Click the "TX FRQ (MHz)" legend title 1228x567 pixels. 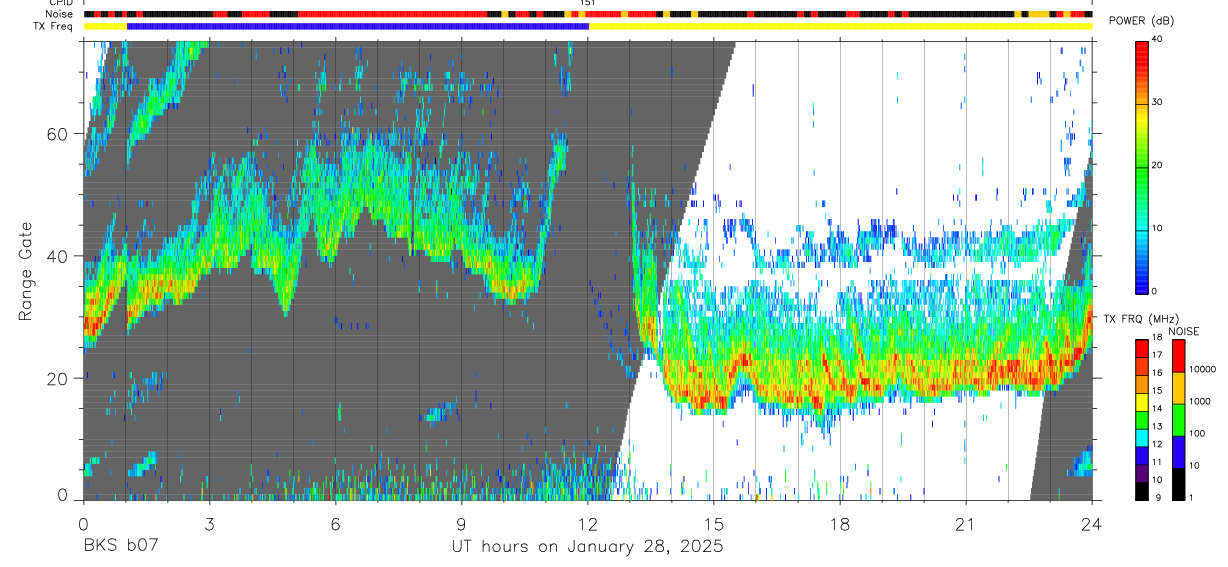point(1141,319)
